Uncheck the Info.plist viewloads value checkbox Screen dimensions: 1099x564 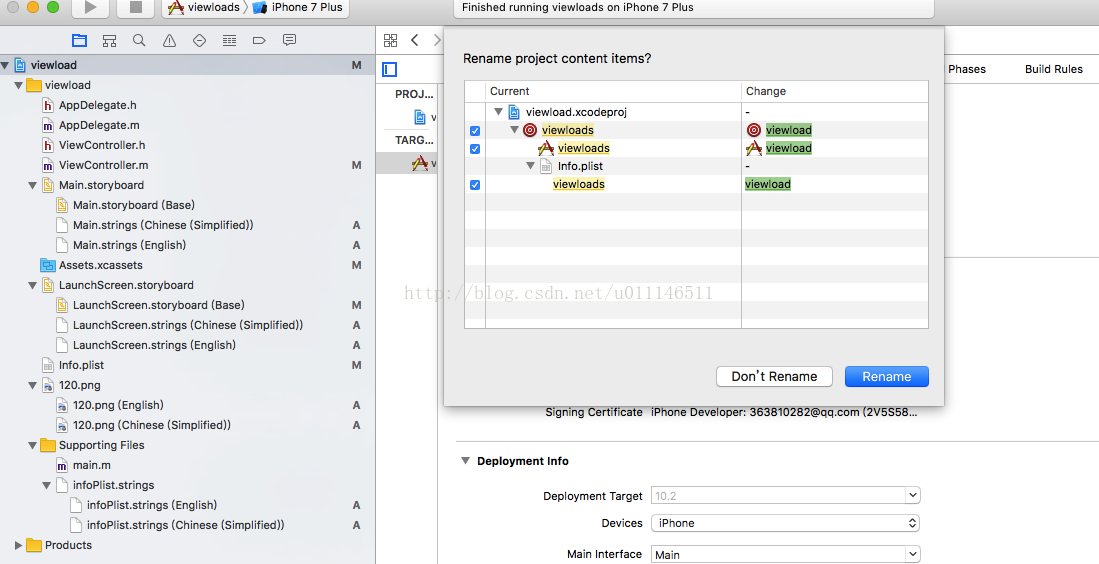click(x=475, y=185)
